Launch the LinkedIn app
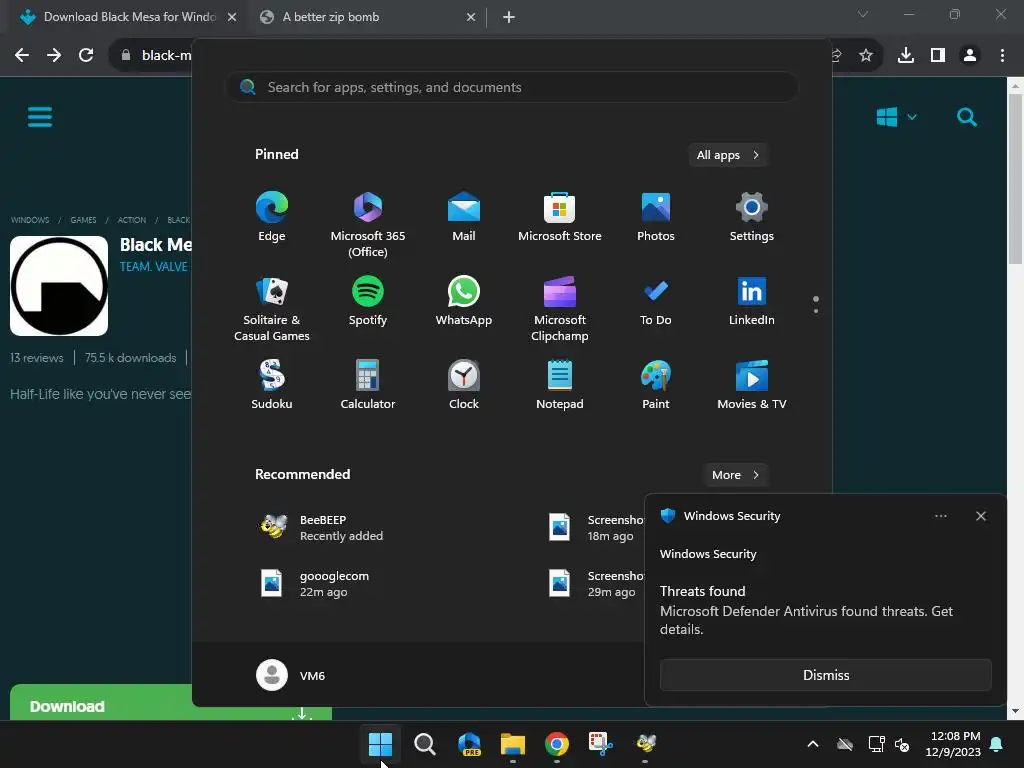This screenshot has height=768, width=1024. click(752, 301)
